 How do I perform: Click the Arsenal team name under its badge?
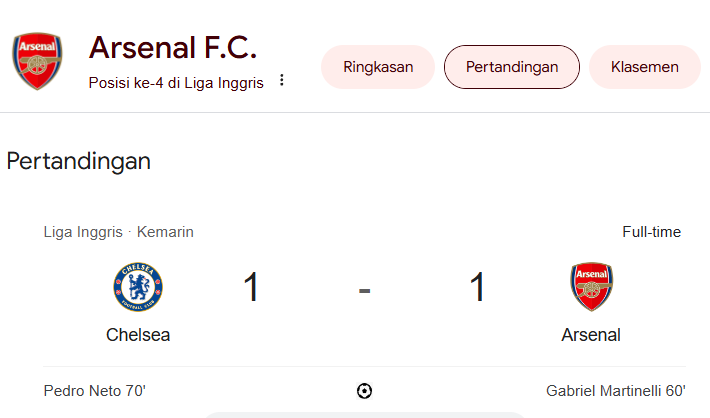(591, 335)
